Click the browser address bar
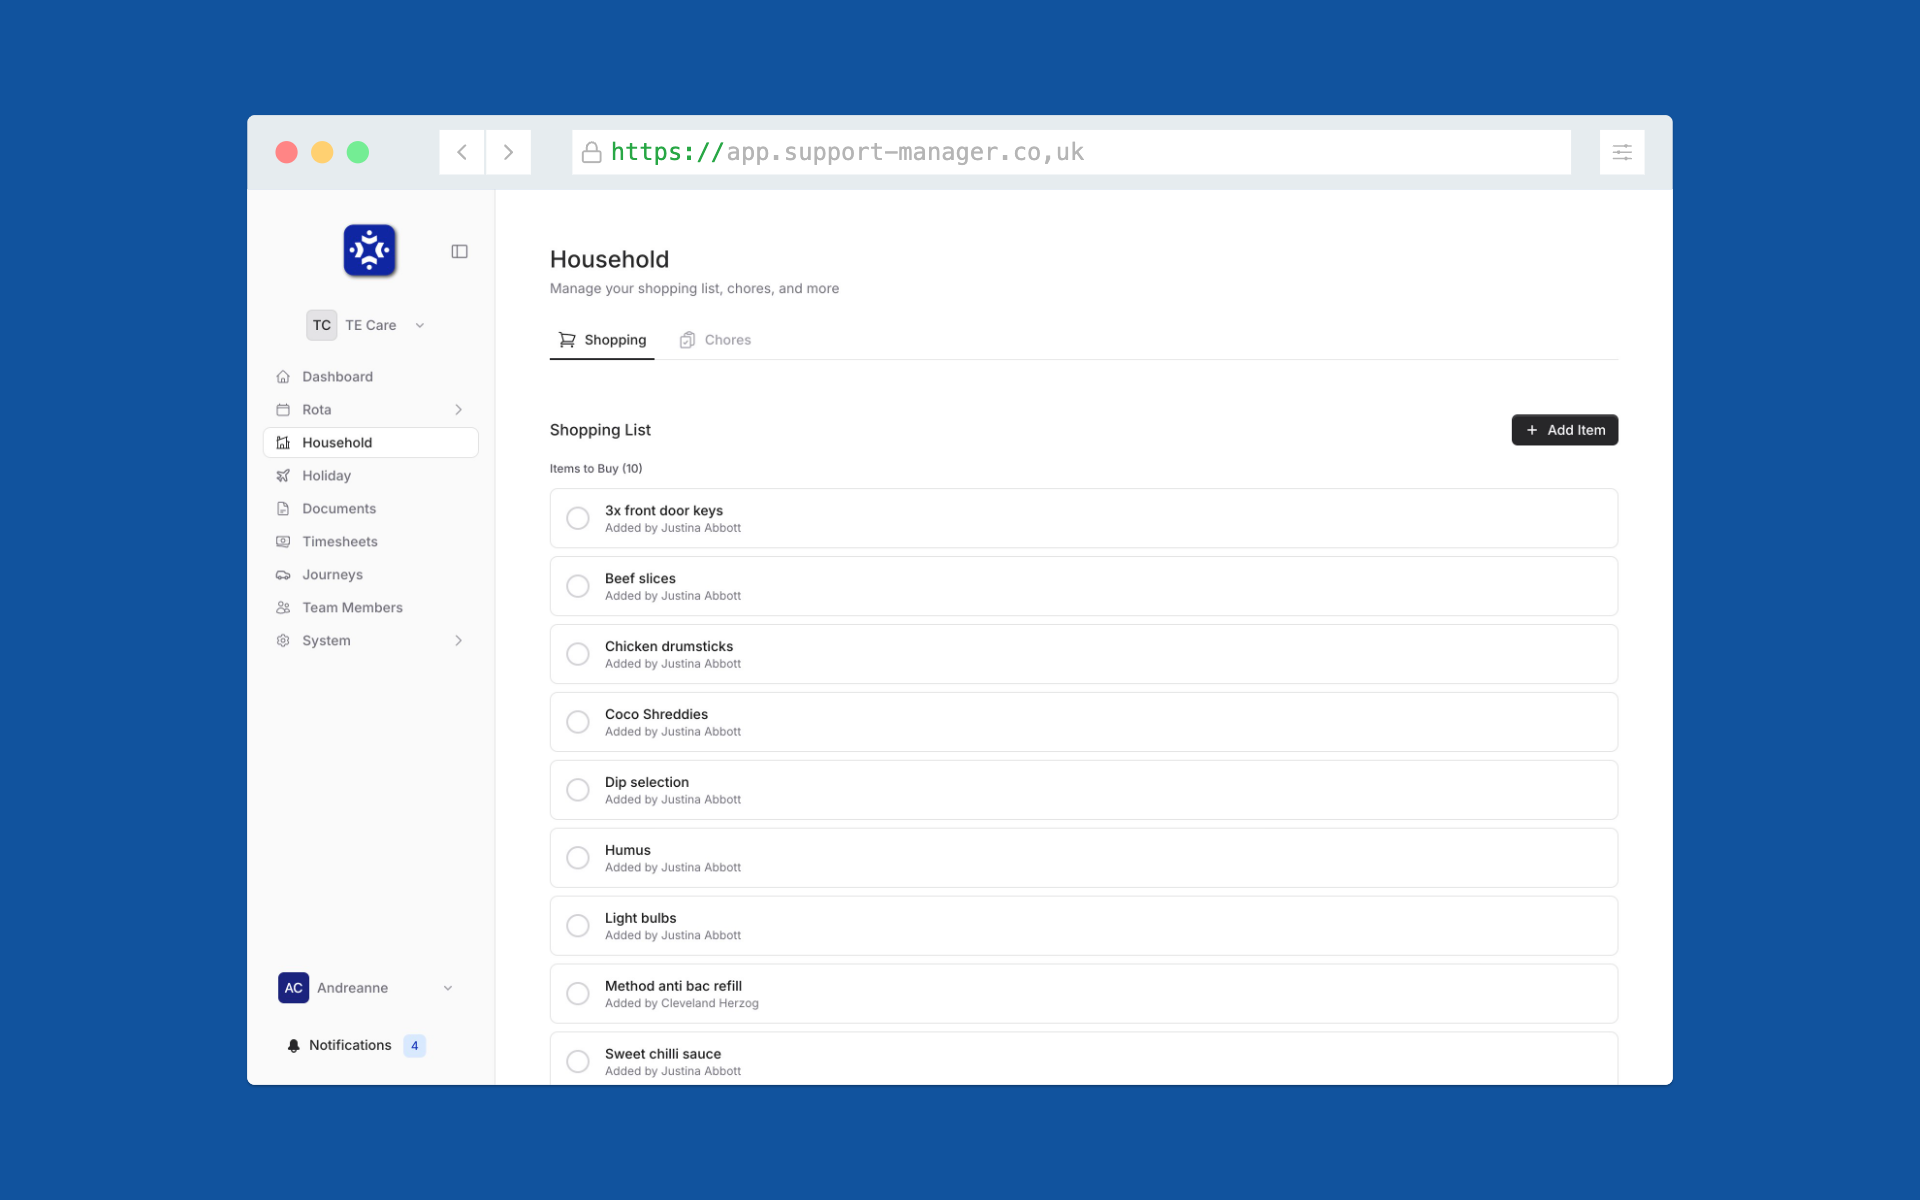This screenshot has height=1200, width=1920. pos(1070,152)
